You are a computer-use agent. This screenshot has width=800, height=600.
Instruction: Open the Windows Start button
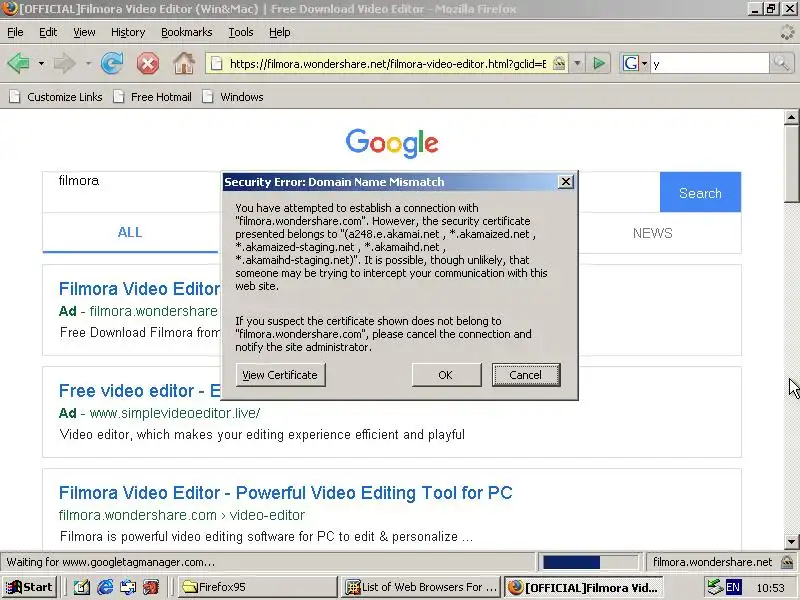29,587
